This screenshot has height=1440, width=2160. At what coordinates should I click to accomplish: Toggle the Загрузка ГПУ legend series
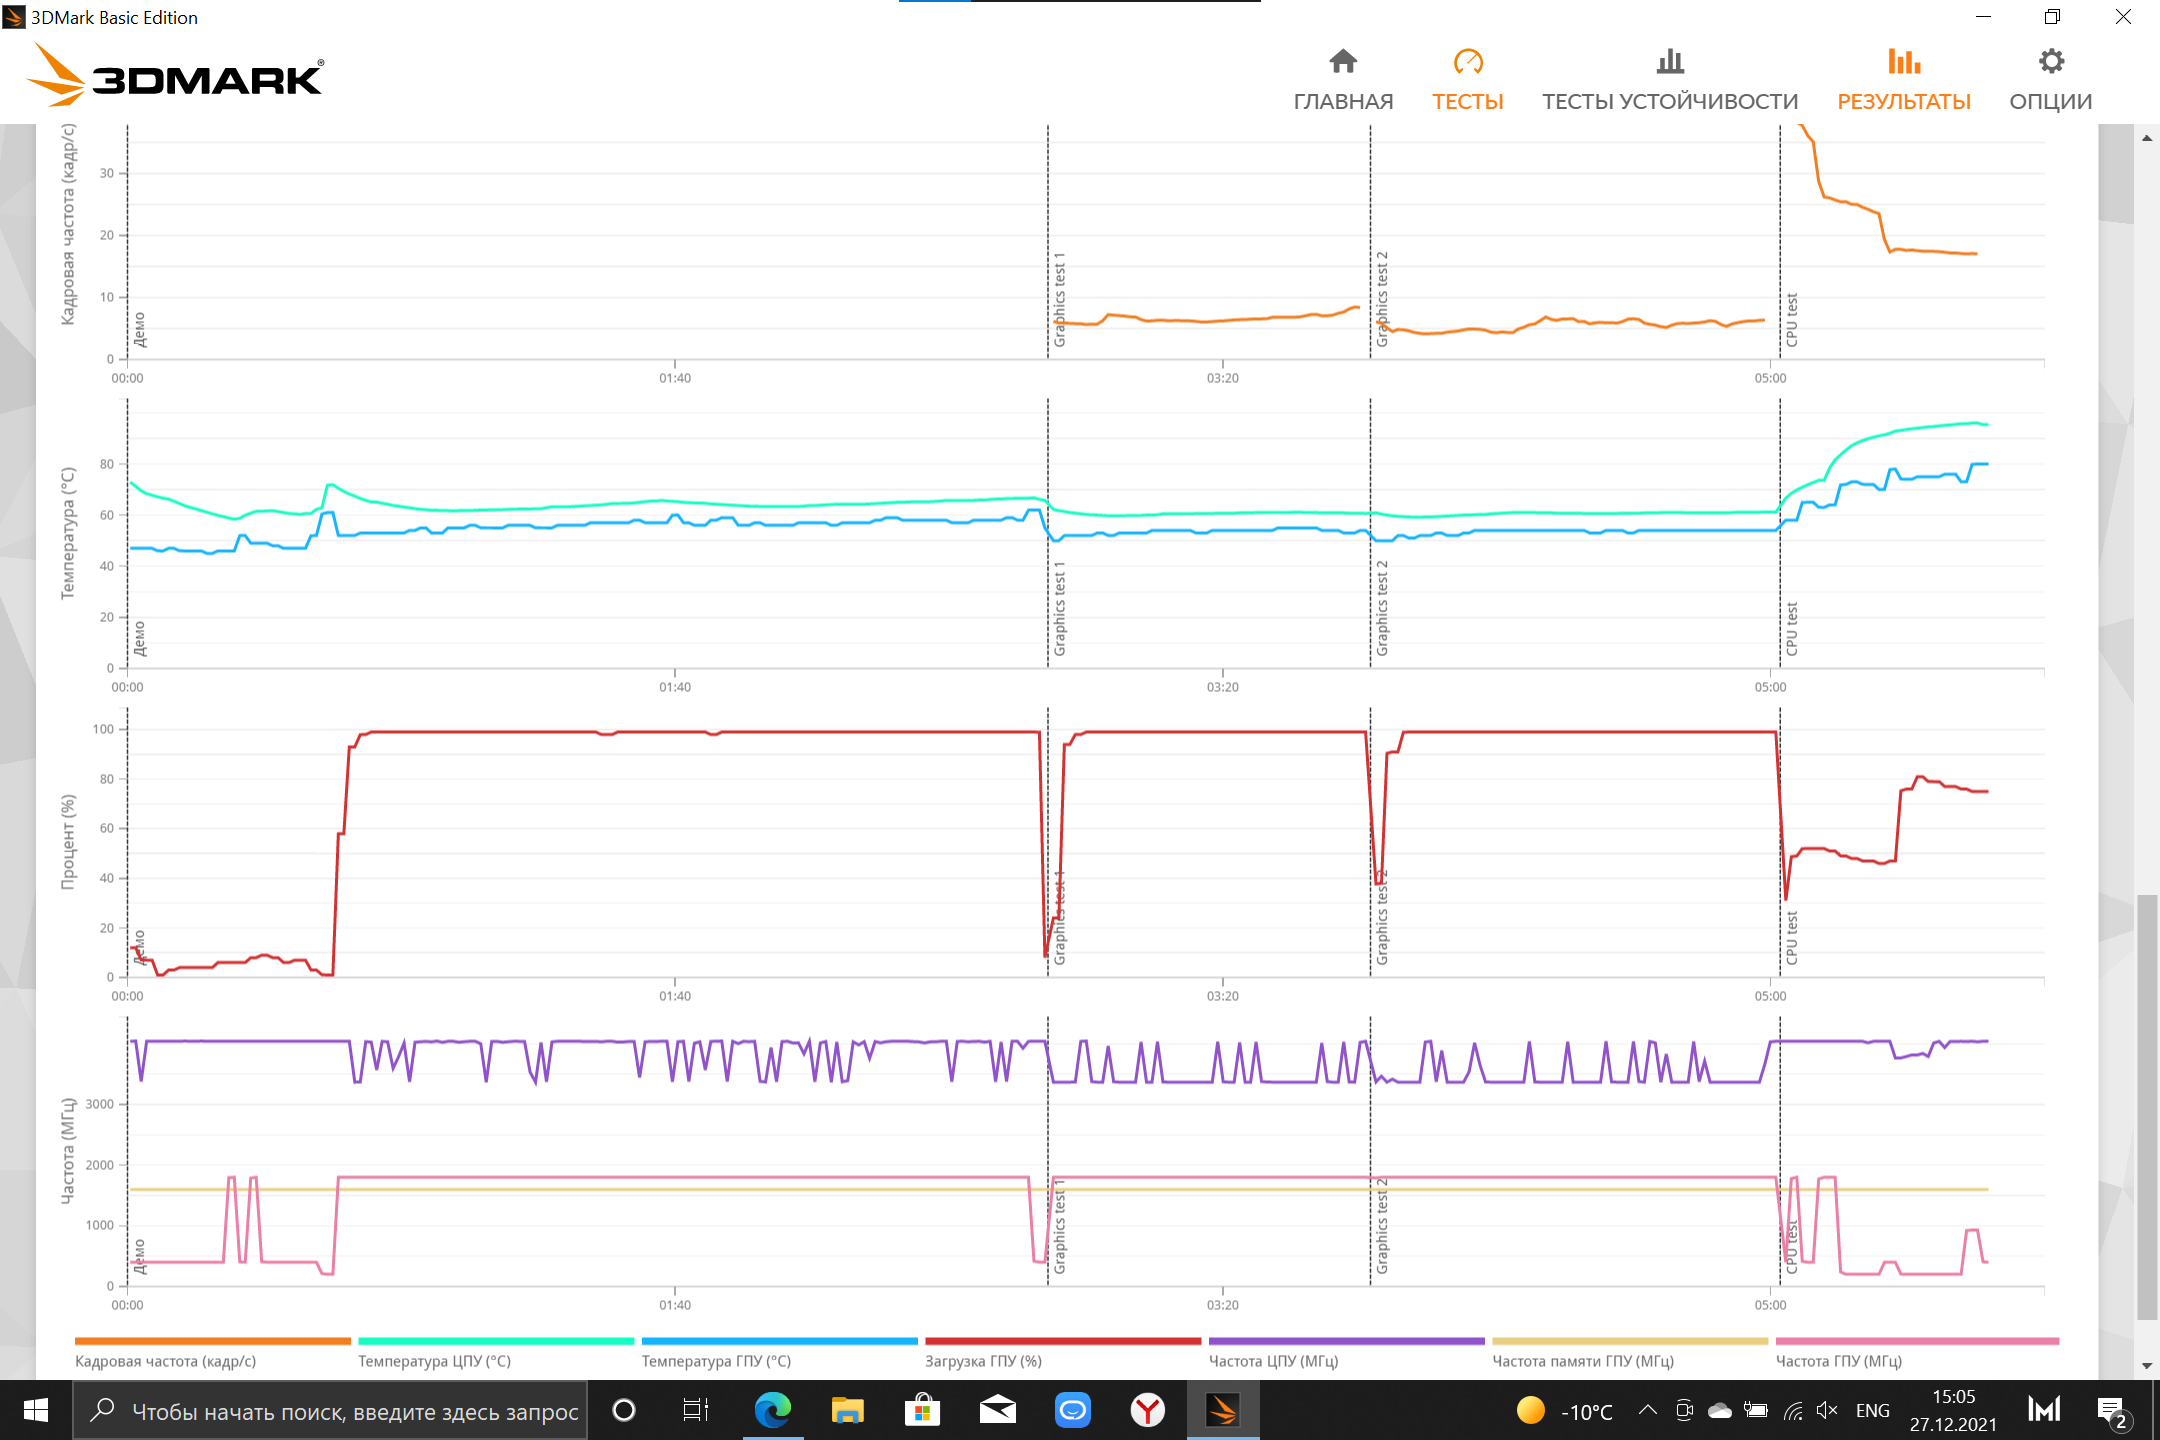click(x=983, y=1361)
